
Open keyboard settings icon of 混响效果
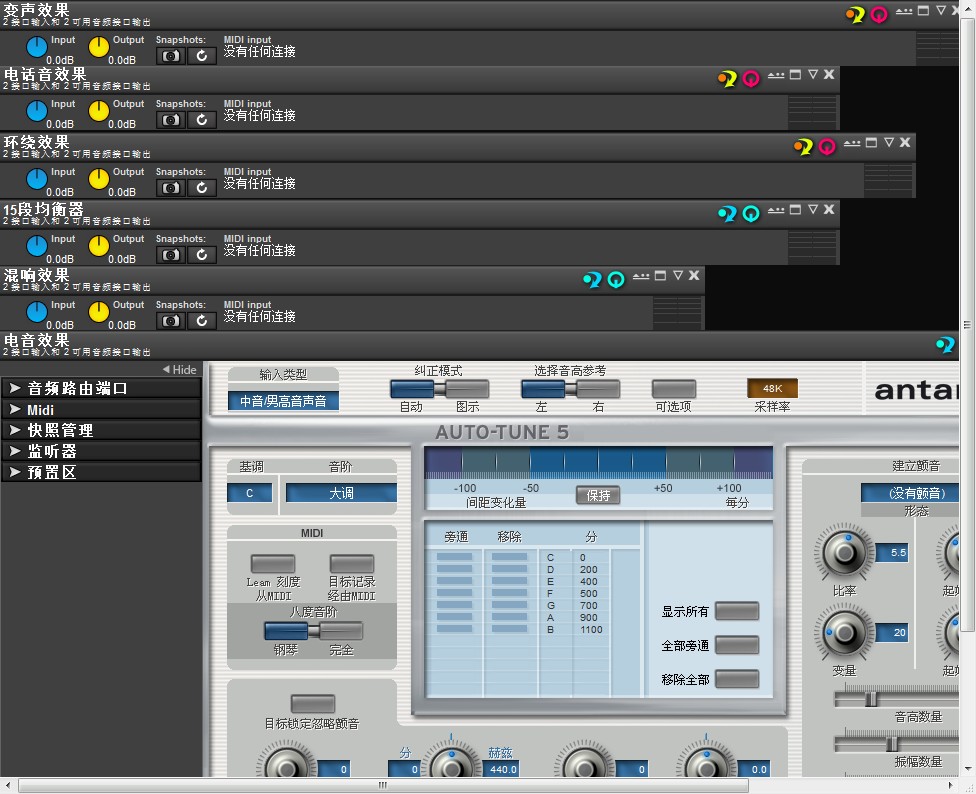pyautogui.click(x=641, y=276)
